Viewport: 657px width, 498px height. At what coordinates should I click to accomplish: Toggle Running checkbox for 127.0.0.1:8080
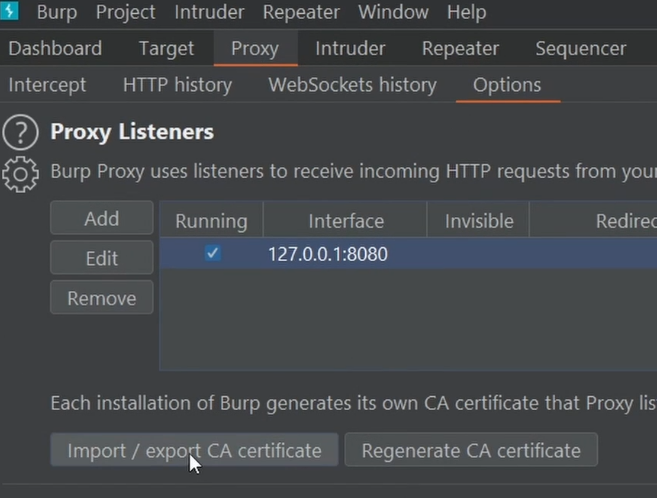click(x=212, y=253)
